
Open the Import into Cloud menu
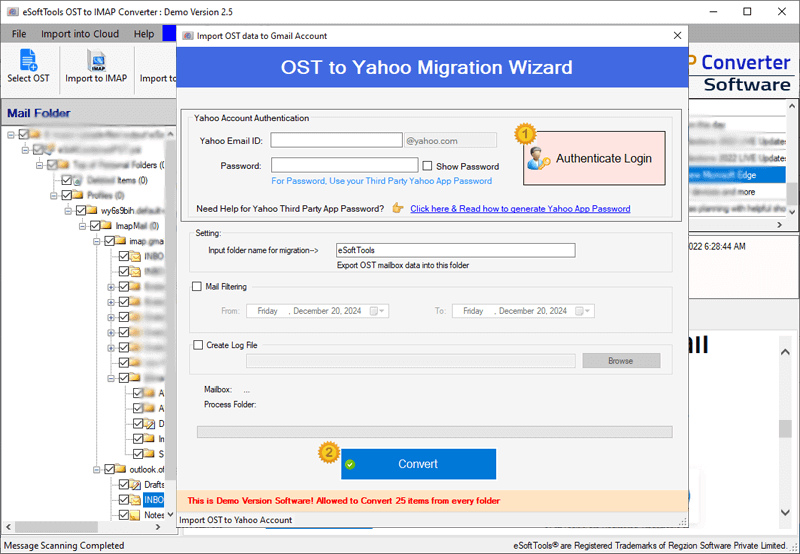pos(80,34)
